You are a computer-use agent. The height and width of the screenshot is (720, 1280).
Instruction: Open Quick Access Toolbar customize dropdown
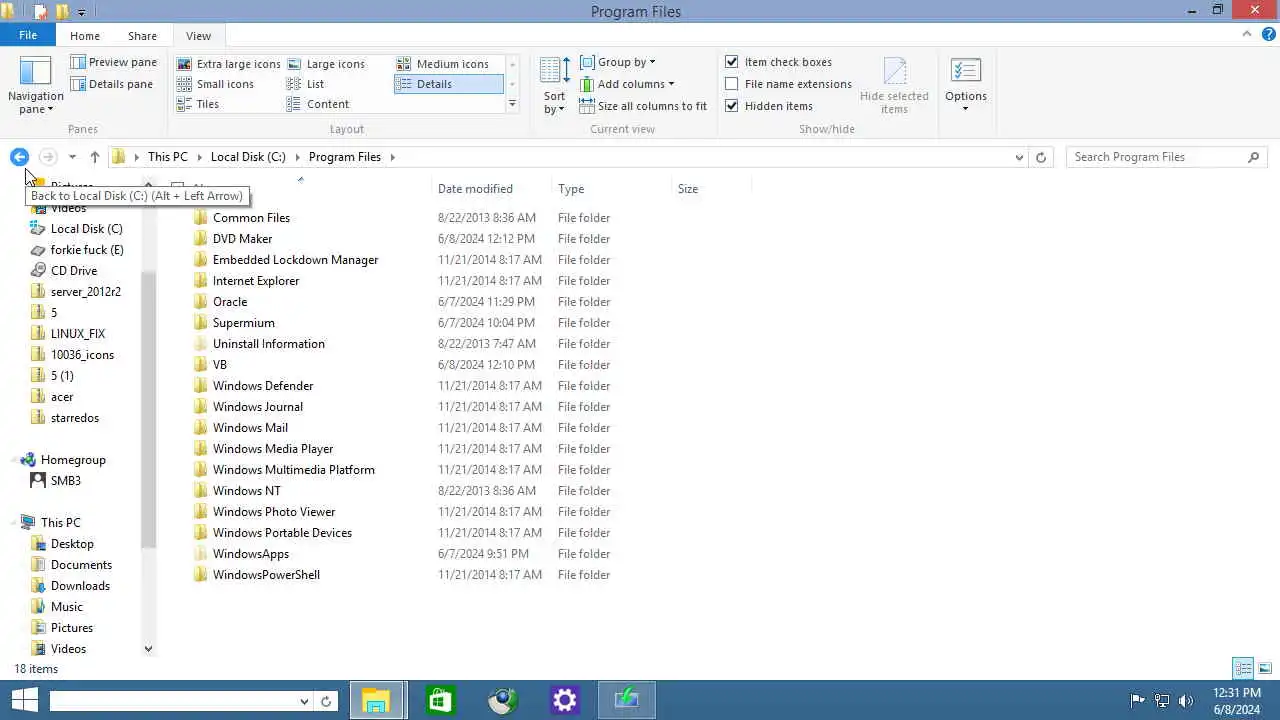pyautogui.click(x=82, y=12)
